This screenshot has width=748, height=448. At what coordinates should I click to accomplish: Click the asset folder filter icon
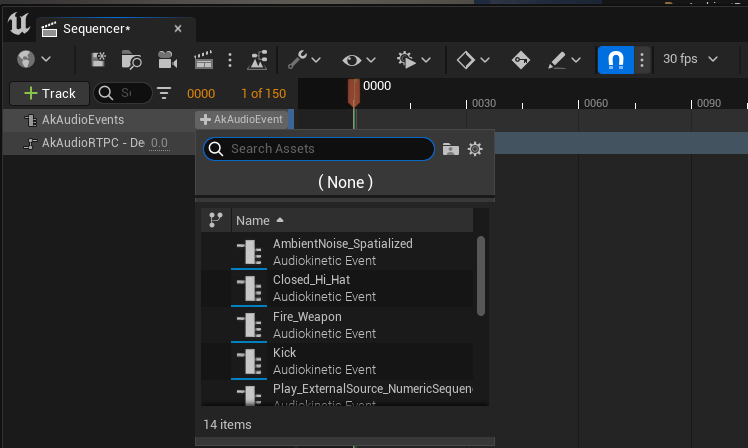click(x=450, y=149)
